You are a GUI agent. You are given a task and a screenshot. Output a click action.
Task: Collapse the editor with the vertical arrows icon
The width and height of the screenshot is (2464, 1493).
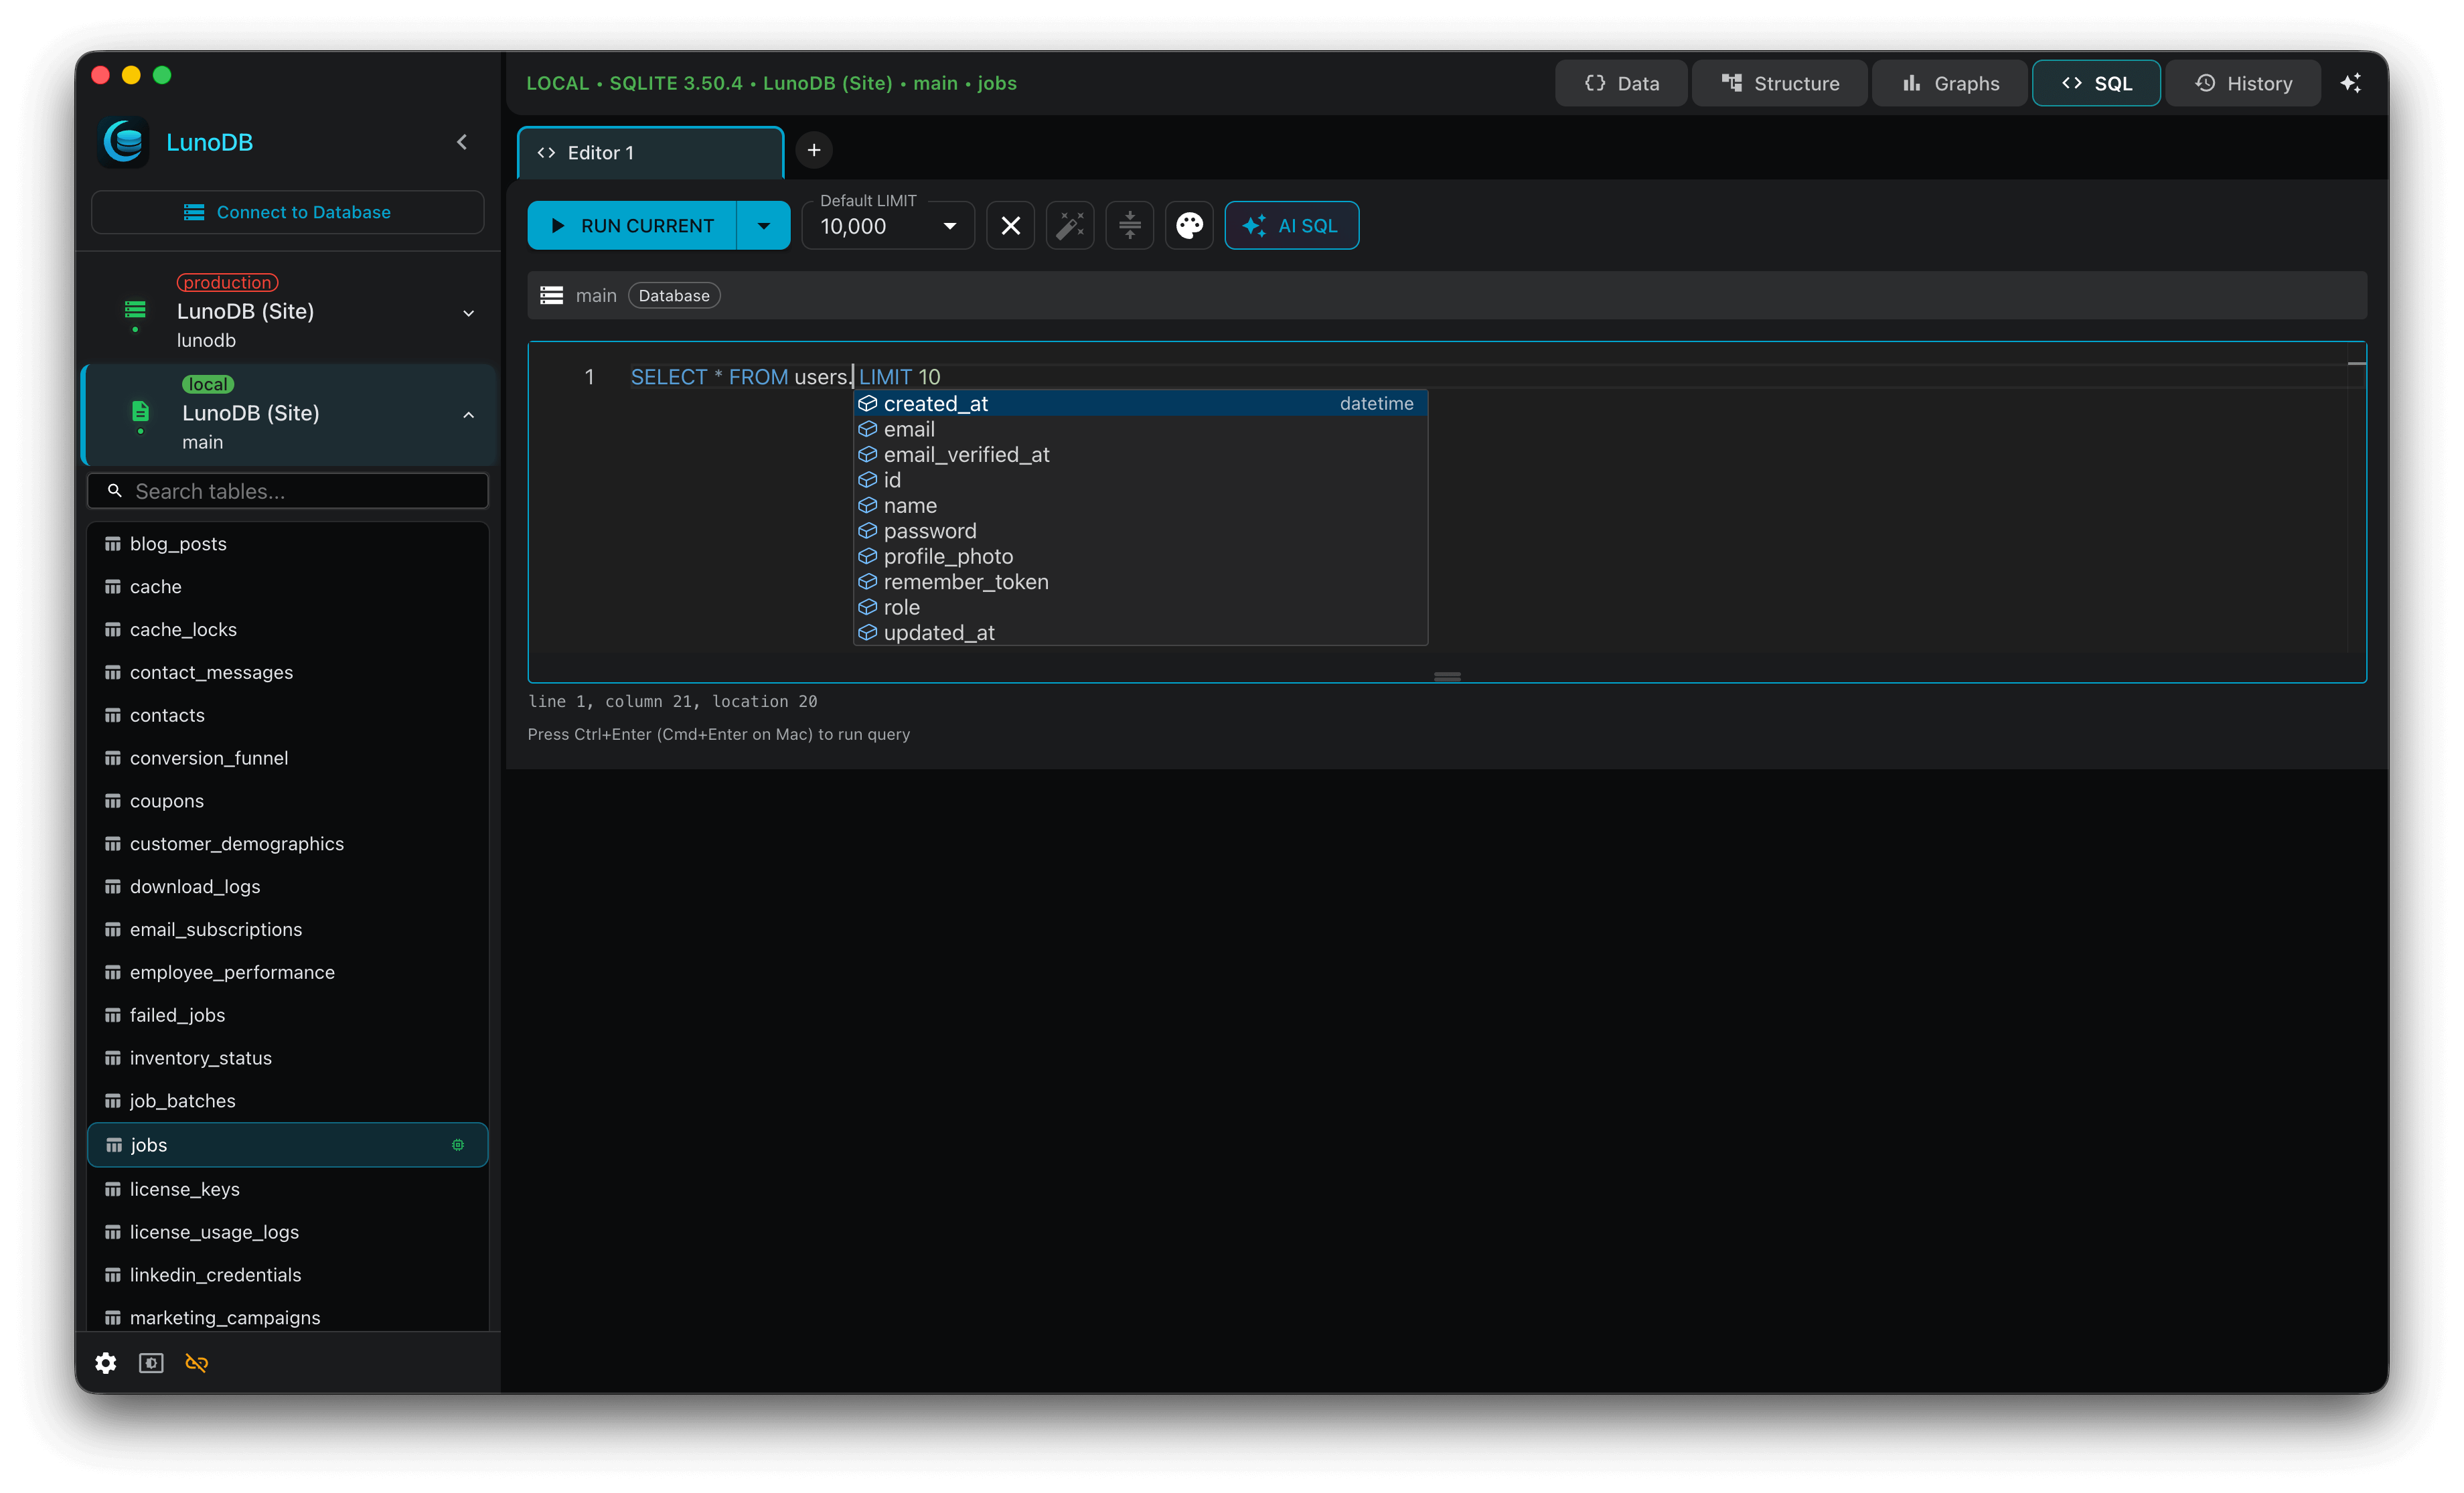(1129, 225)
